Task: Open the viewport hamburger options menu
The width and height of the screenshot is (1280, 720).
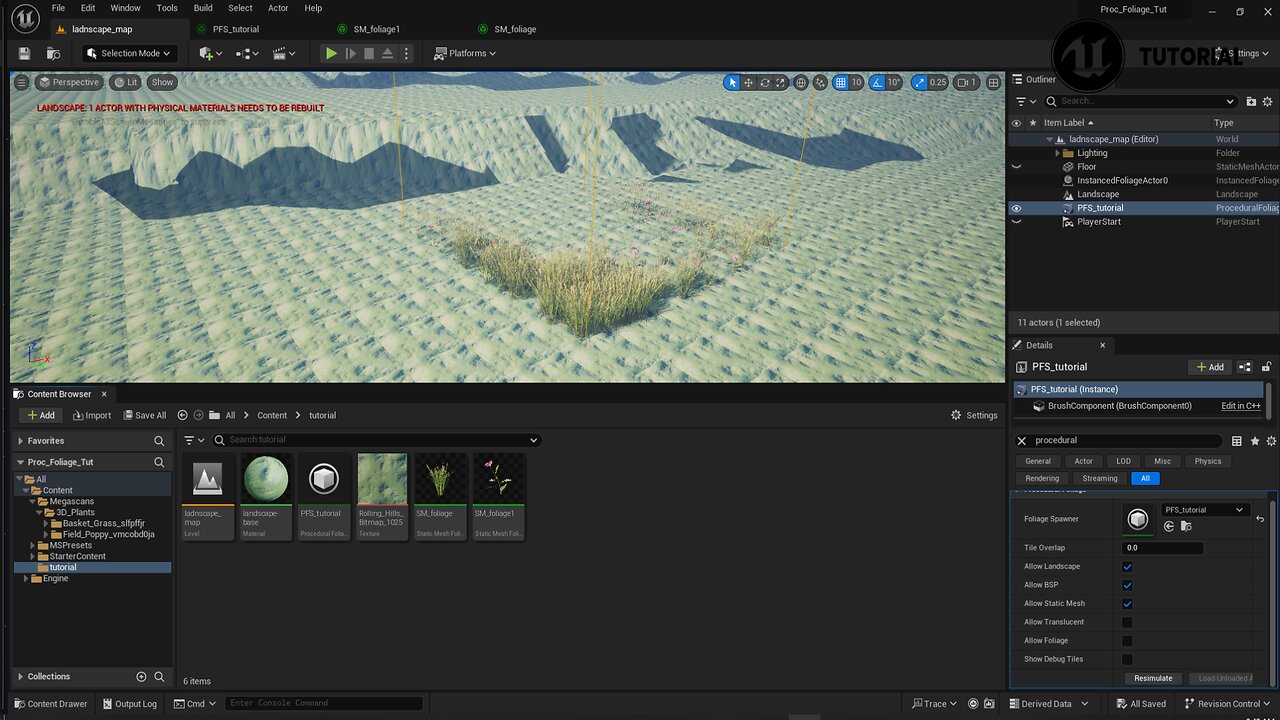Action: point(21,82)
